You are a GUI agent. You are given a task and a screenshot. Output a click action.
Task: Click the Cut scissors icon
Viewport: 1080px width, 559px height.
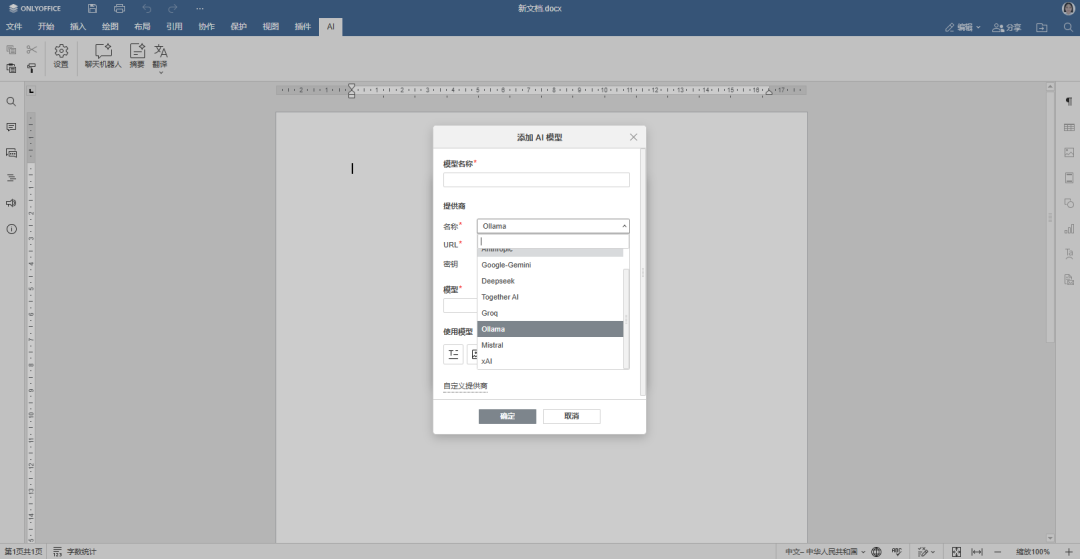tap(32, 50)
